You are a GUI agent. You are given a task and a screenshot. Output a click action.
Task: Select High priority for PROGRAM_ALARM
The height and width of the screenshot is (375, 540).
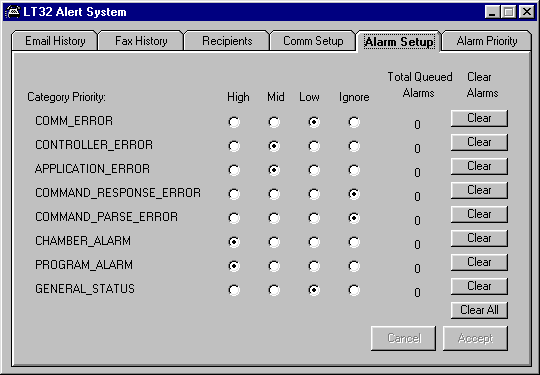click(x=234, y=266)
